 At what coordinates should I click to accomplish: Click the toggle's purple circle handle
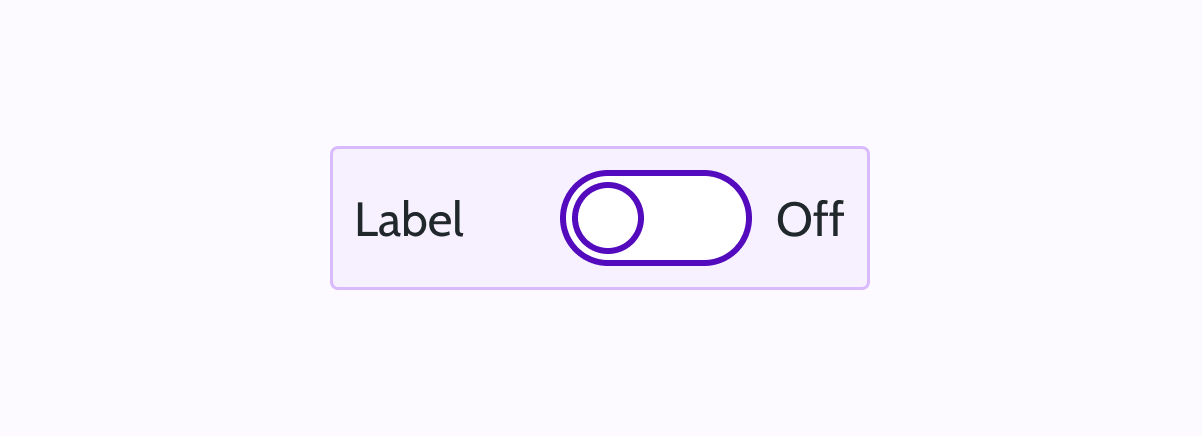click(x=609, y=218)
